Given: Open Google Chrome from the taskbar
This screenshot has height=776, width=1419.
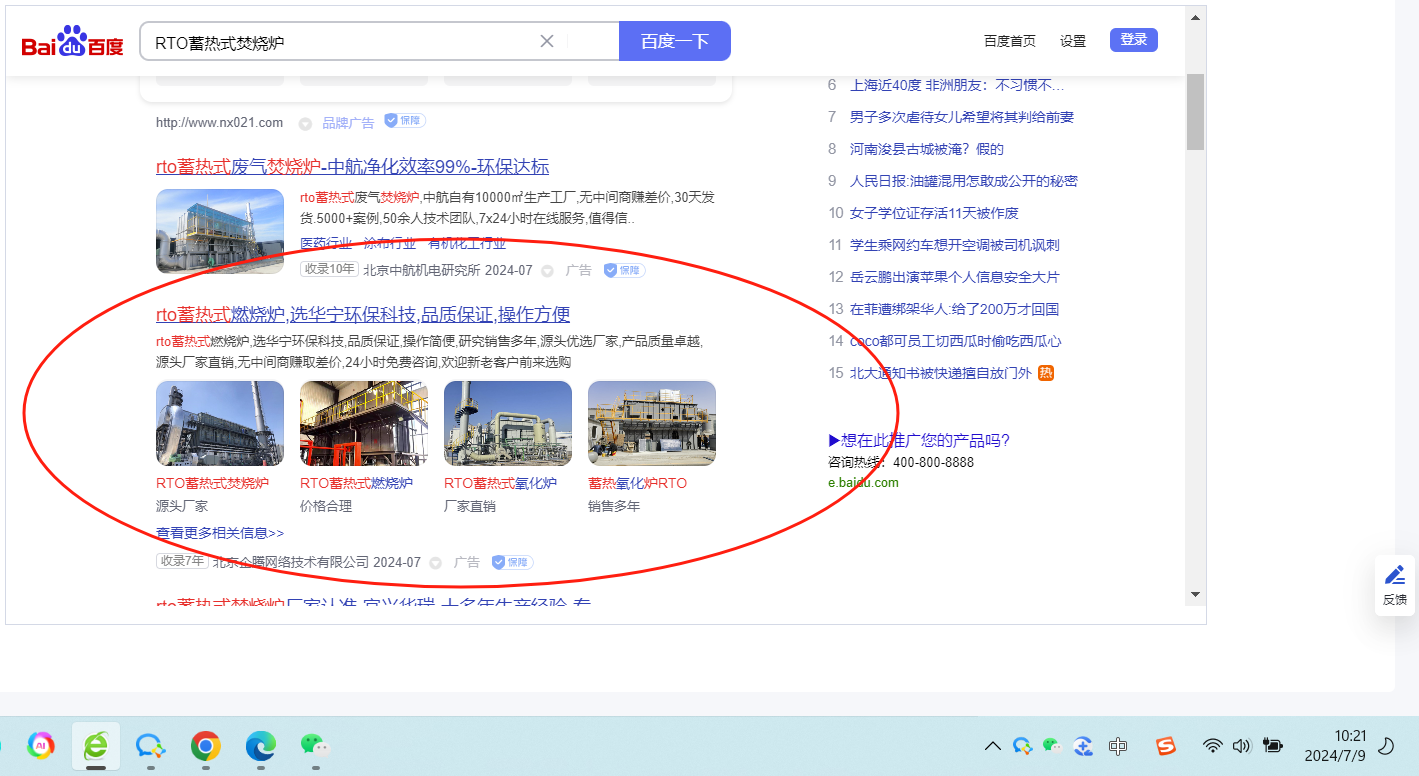Looking at the screenshot, I should 206,745.
